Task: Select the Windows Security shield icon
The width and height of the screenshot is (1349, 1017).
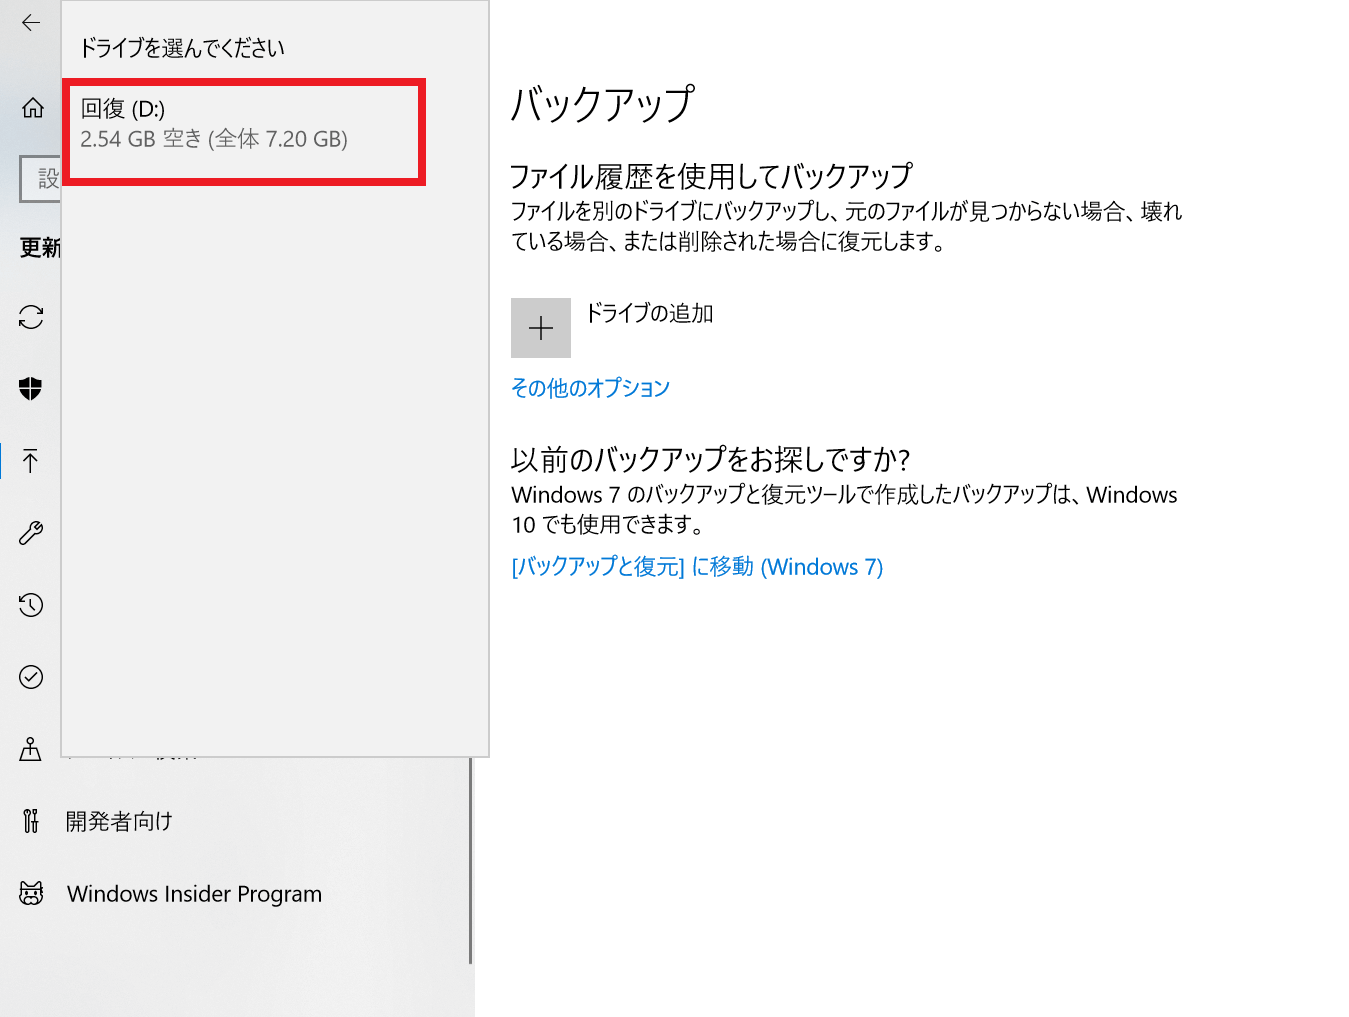Action: click(x=31, y=389)
